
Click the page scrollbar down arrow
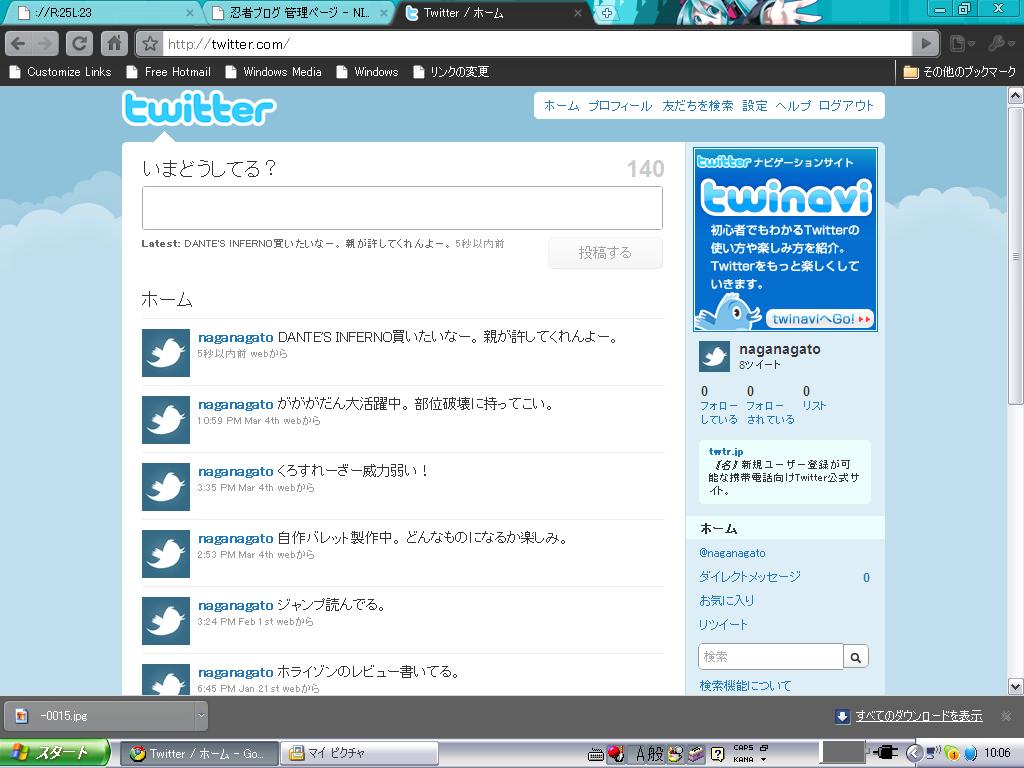point(1016,686)
